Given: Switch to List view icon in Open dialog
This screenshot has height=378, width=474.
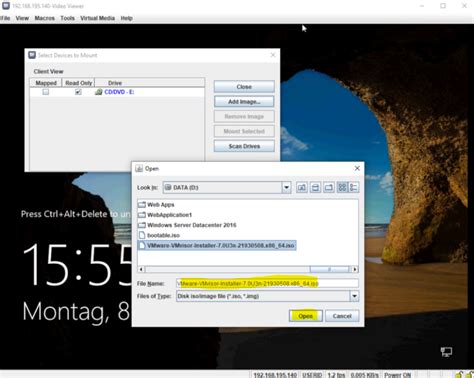Looking at the screenshot, I should tap(342, 187).
